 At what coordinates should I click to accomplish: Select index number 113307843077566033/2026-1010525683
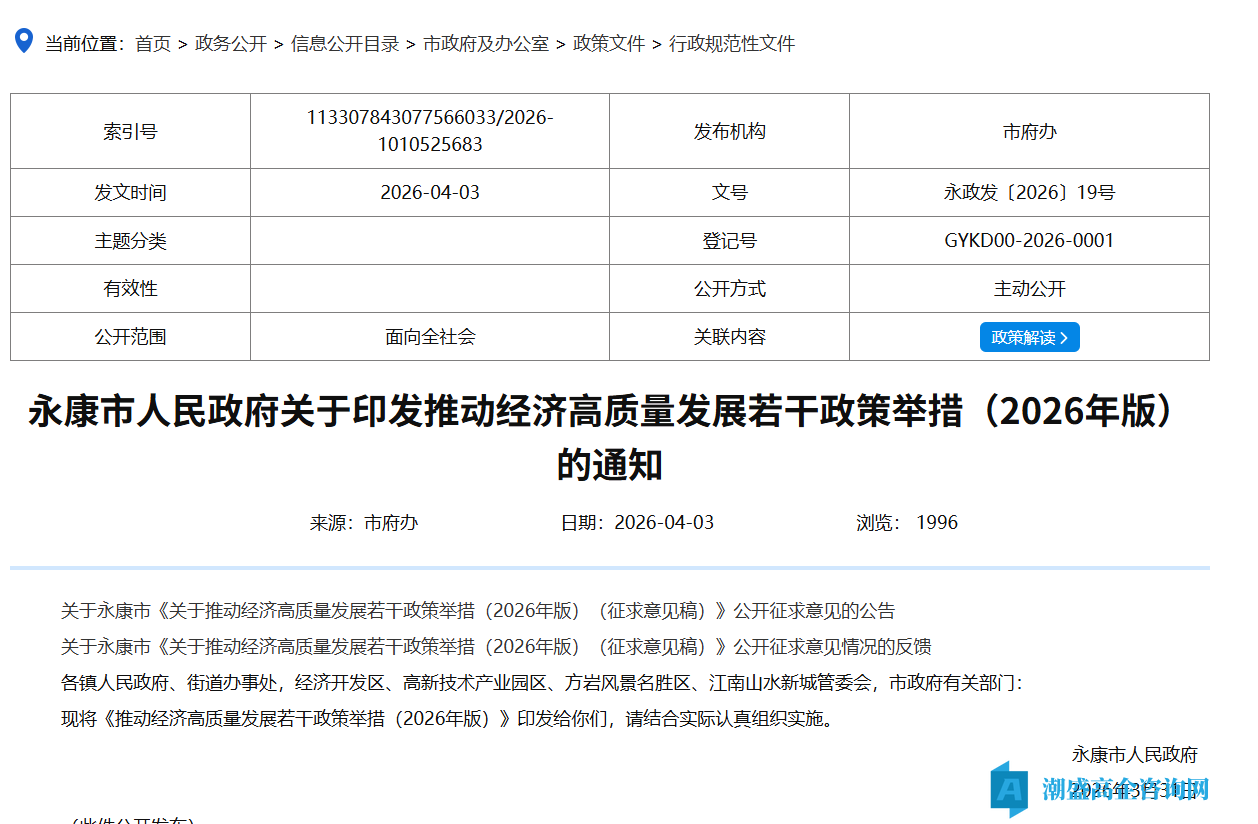430,131
